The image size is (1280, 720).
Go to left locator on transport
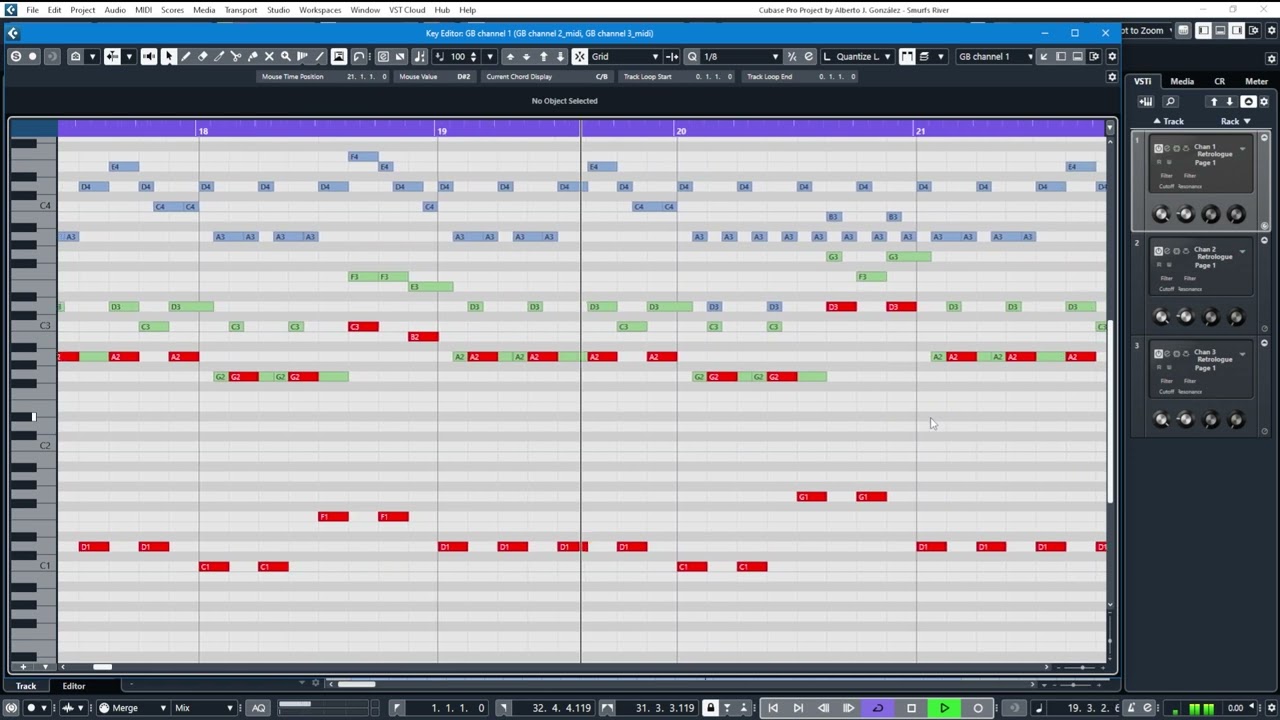[x=773, y=708]
